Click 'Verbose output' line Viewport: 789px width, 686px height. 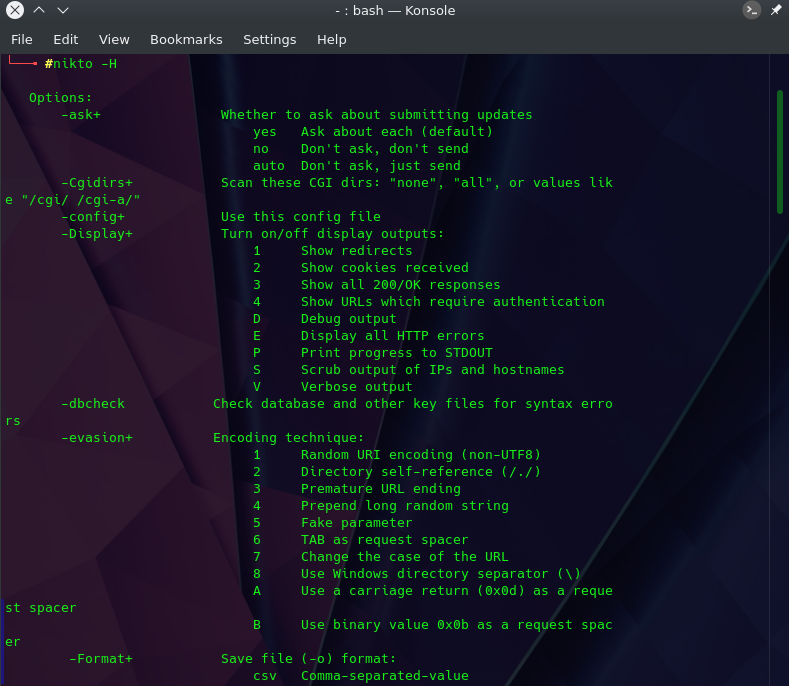(357, 387)
